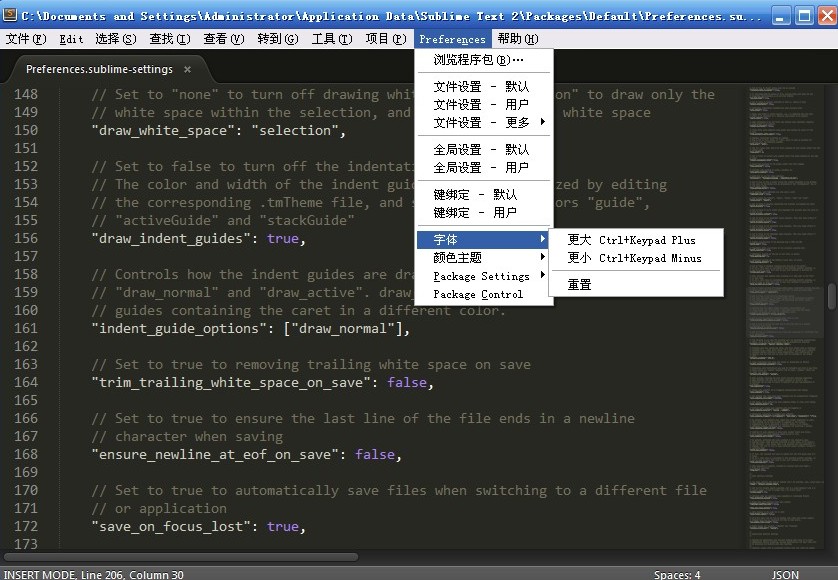Viewport: 838px width, 580px height.
Task: Open the Edit menu
Action: (x=71, y=39)
